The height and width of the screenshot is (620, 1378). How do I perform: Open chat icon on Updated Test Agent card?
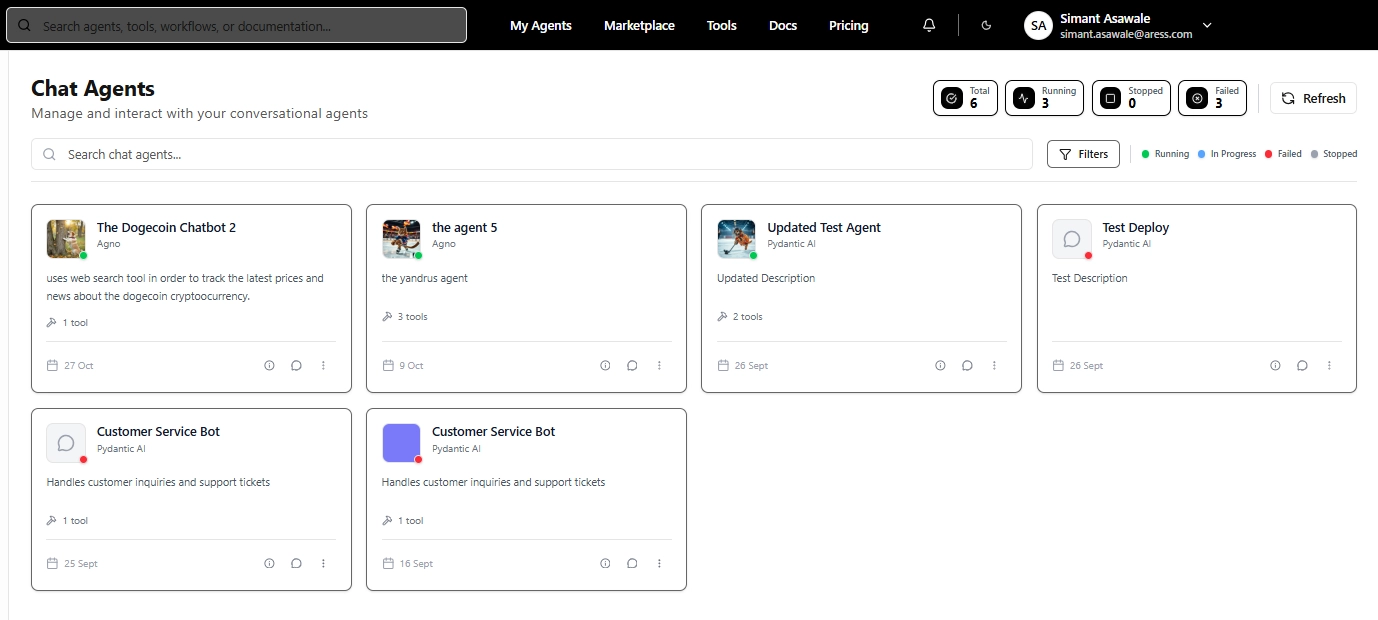pos(967,366)
